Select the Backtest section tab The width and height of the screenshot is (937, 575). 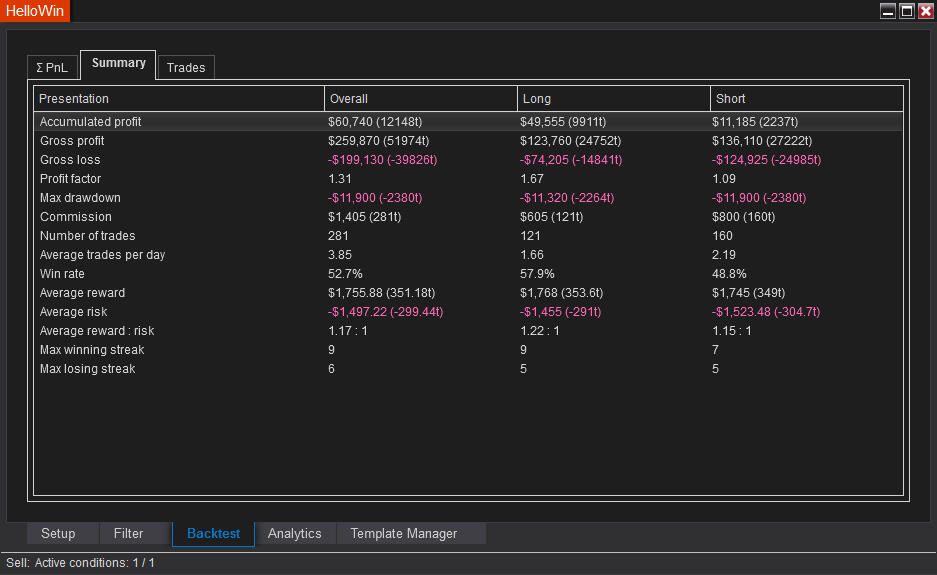[x=213, y=534]
